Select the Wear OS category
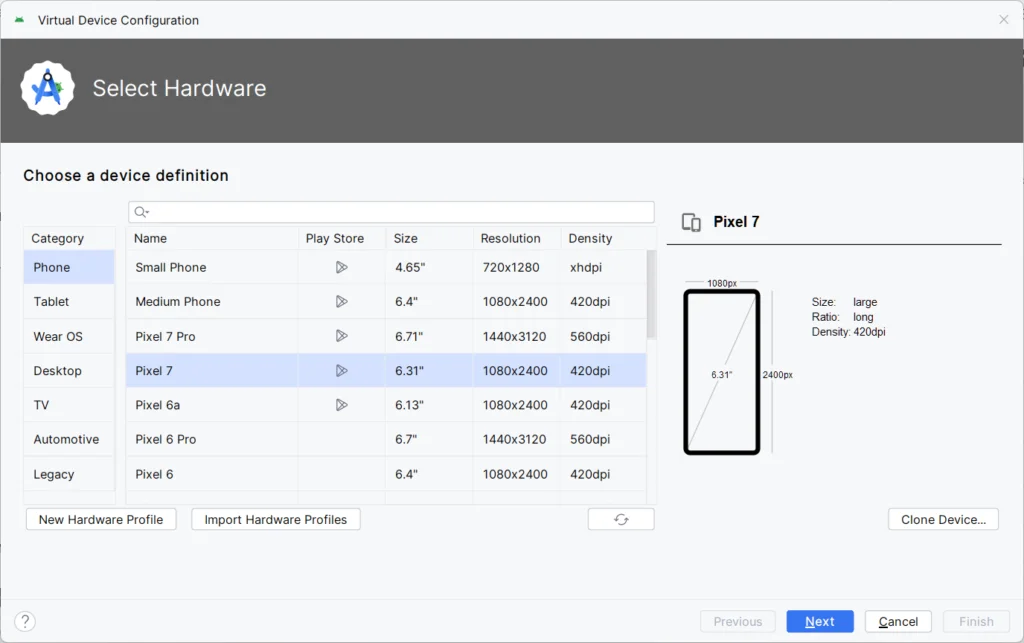 pos(69,336)
